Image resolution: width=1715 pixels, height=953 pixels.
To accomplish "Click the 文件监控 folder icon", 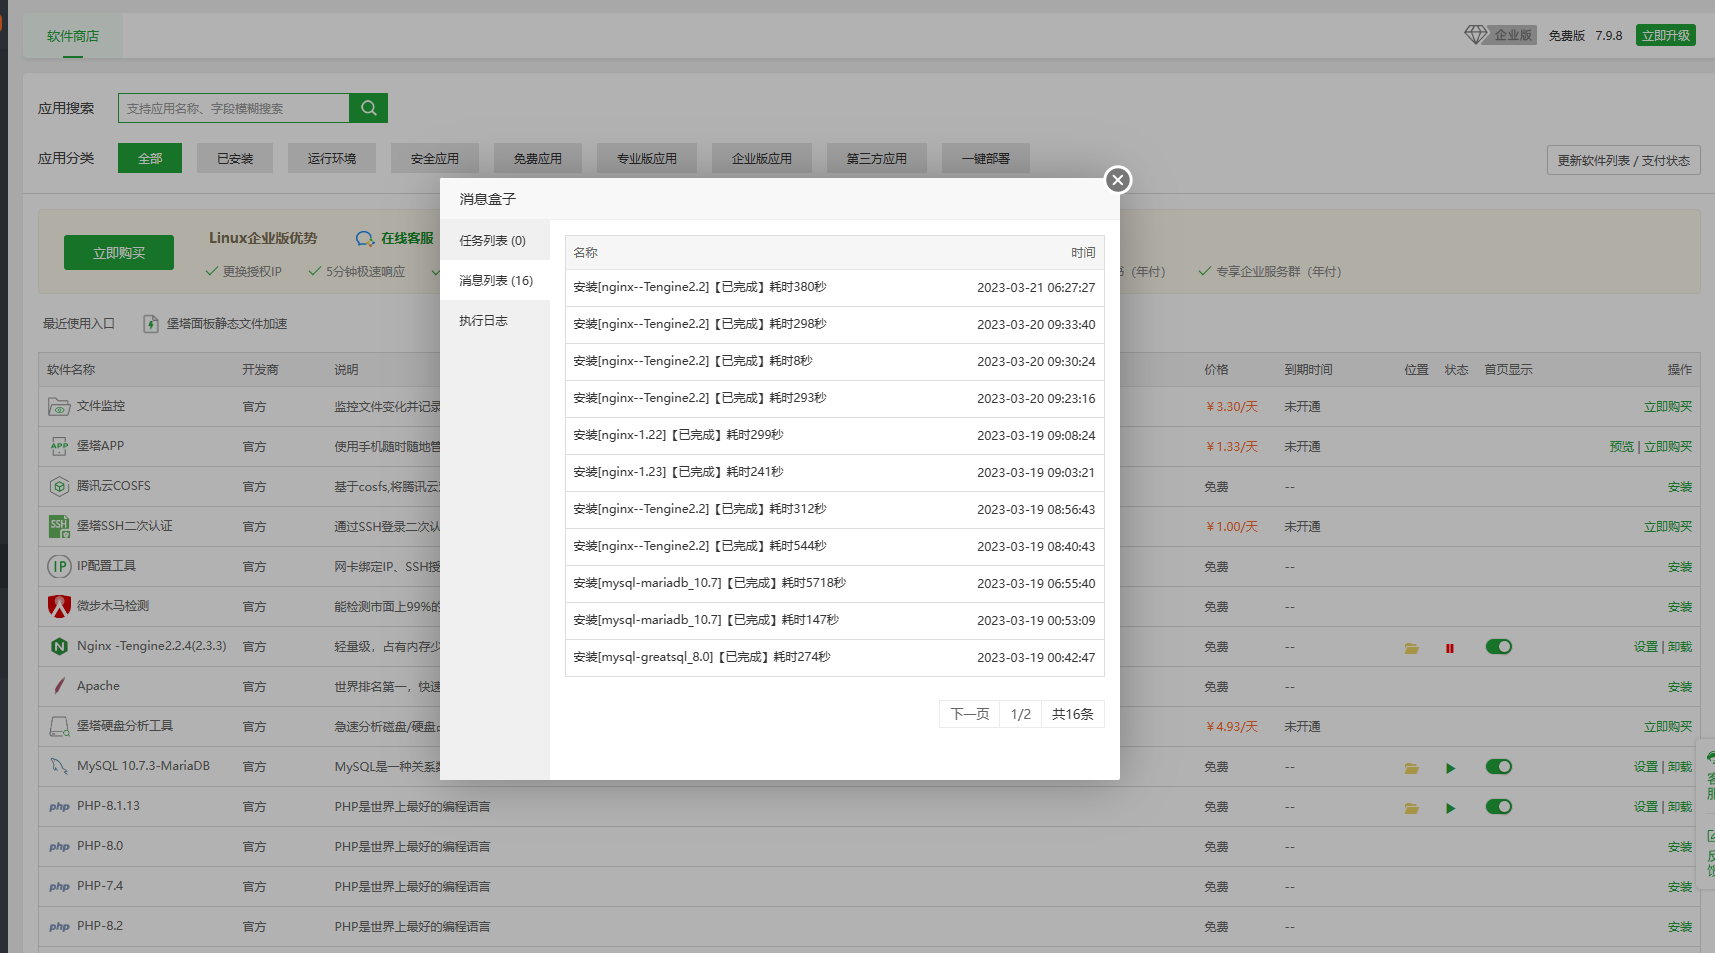I will coord(59,407).
